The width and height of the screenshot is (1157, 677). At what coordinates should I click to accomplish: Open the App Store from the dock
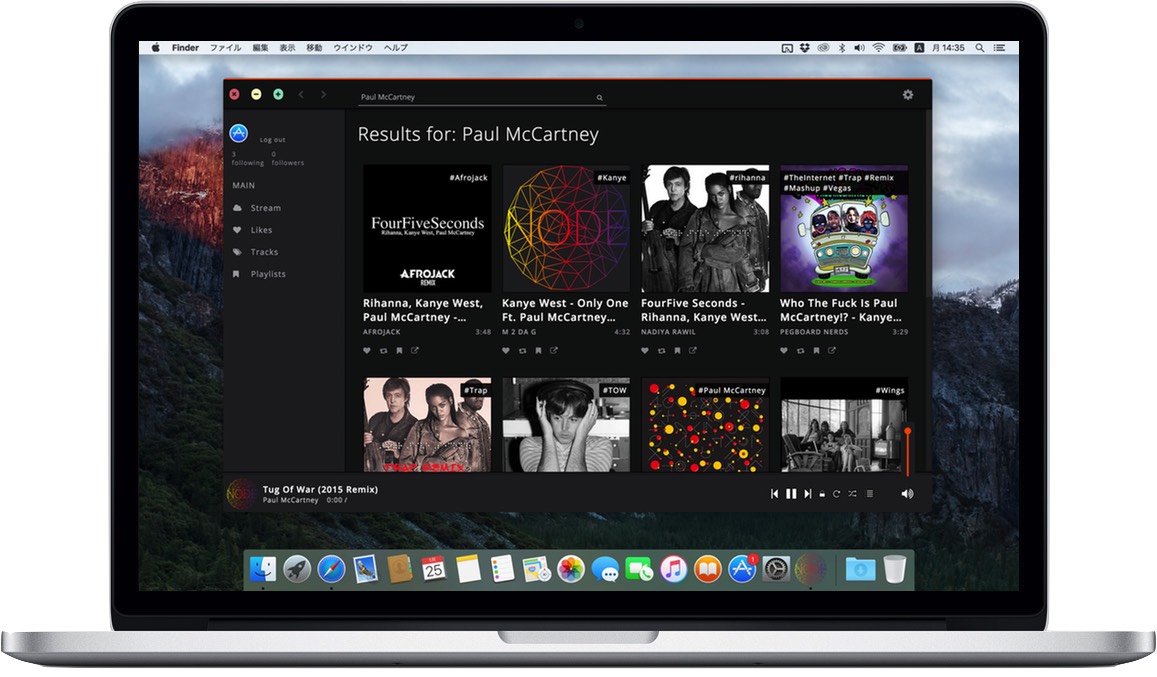coord(742,569)
